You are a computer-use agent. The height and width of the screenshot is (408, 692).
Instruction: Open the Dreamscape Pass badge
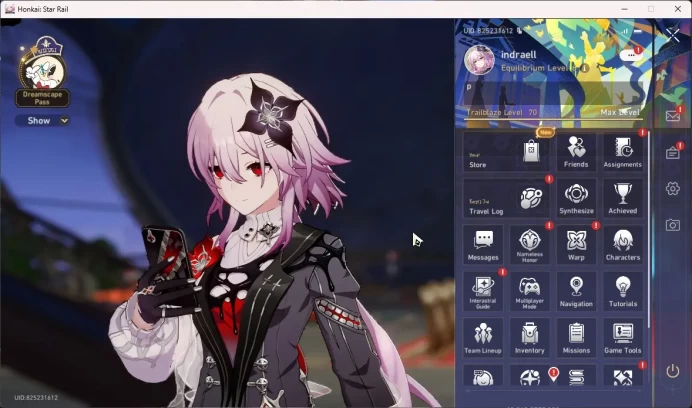pyautogui.click(x=42, y=72)
